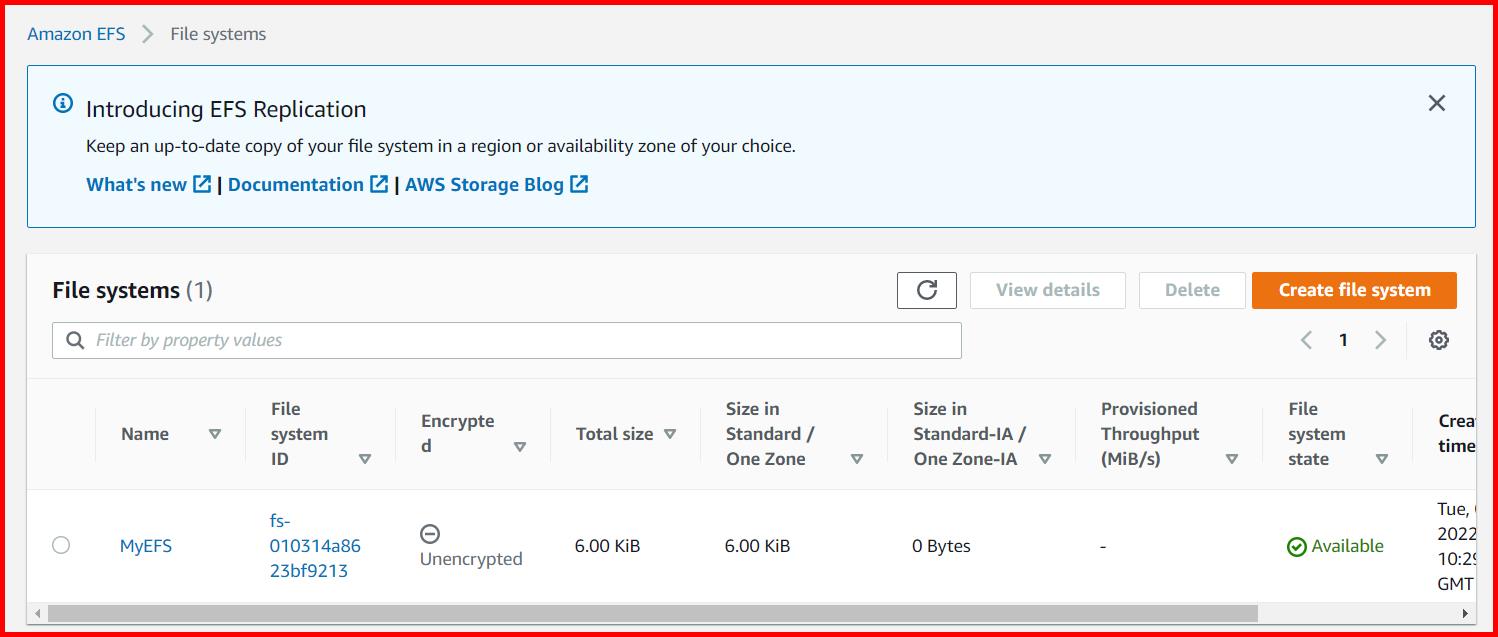This screenshot has height=637, width=1498.
Task: Open the table preferences gear
Action: click(1438, 340)
